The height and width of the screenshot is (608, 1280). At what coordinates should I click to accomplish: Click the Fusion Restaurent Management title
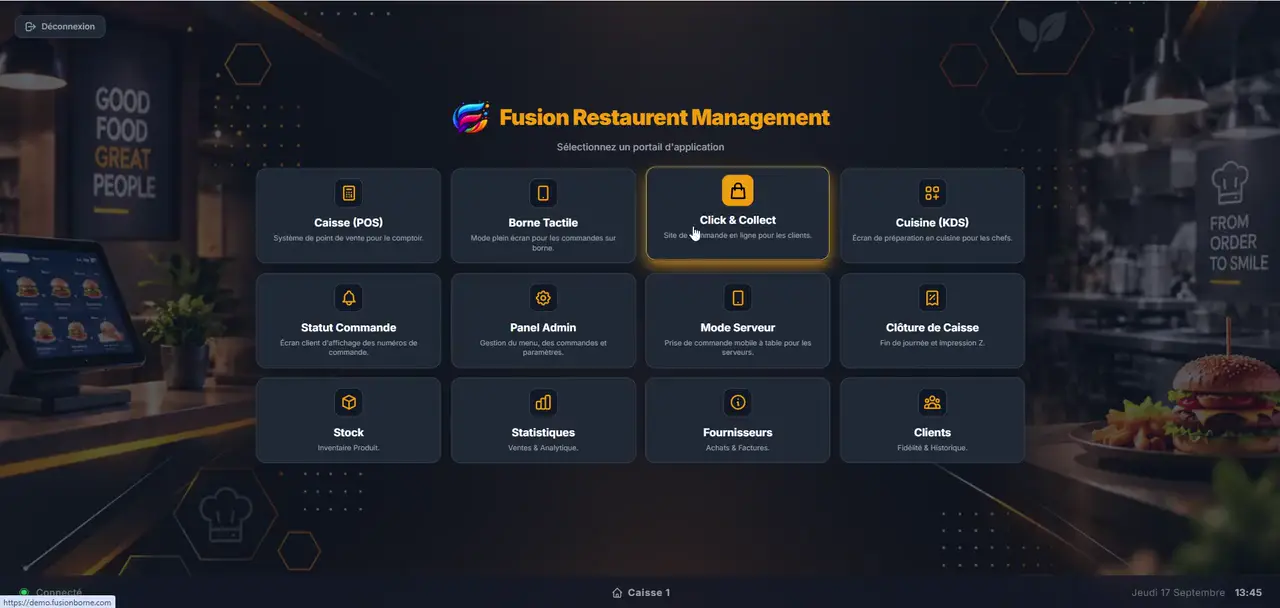664,118
